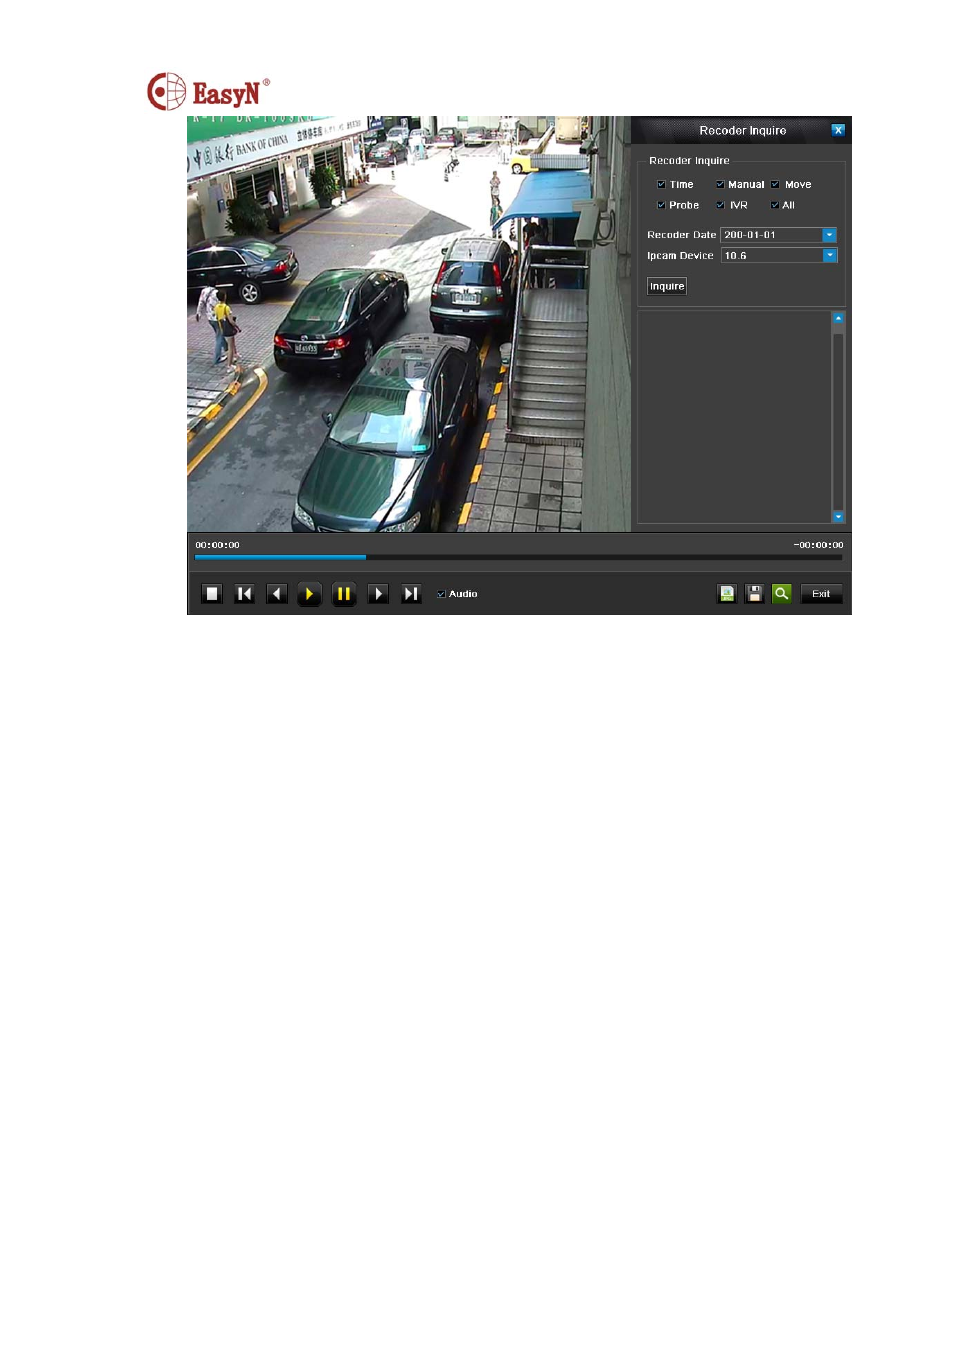Expand the Ipcam Device dropdown arrow

click(829, 256)
